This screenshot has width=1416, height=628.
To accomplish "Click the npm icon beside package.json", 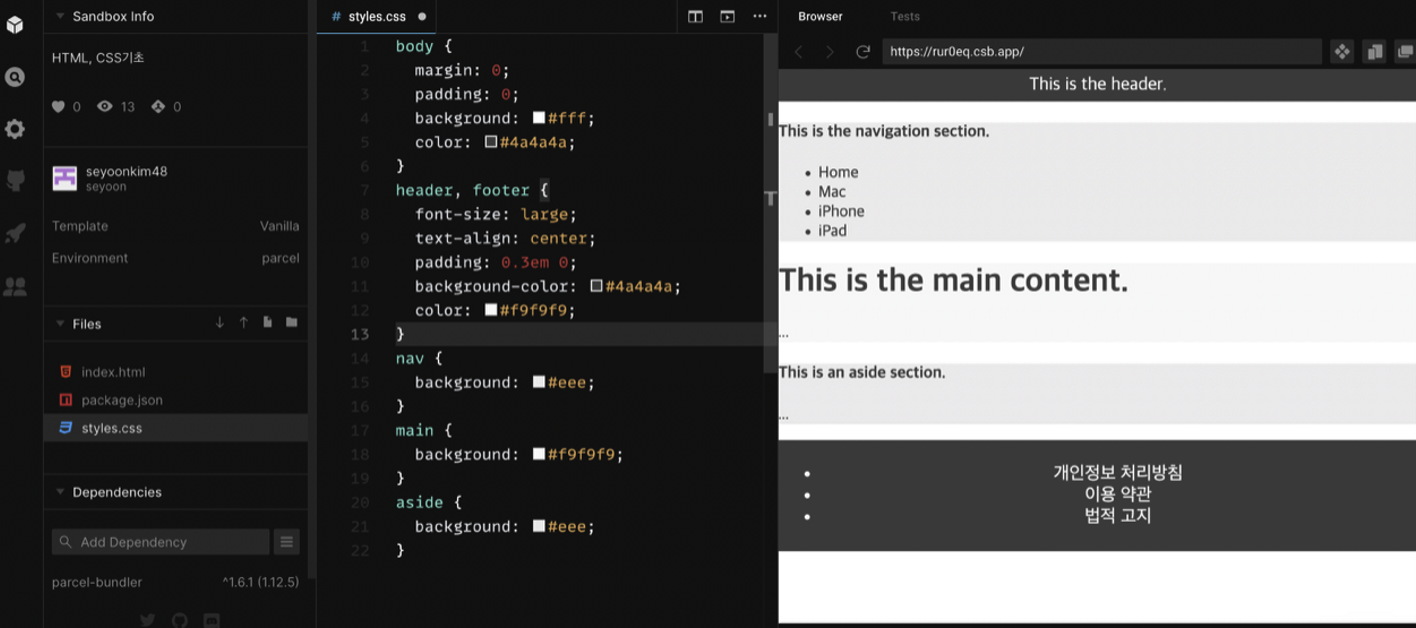I will pyautogui.click(x=66, y=400).
